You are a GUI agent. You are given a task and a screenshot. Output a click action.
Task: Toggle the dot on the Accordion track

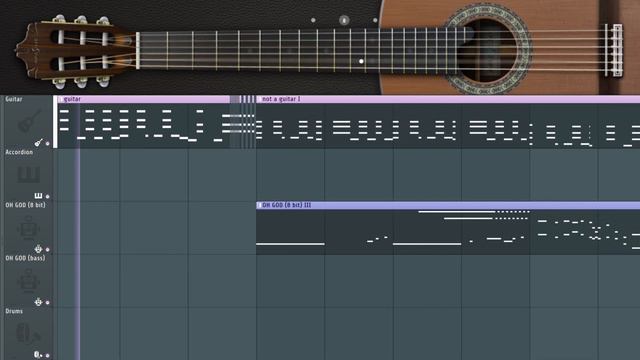click(x=48, y=196)
